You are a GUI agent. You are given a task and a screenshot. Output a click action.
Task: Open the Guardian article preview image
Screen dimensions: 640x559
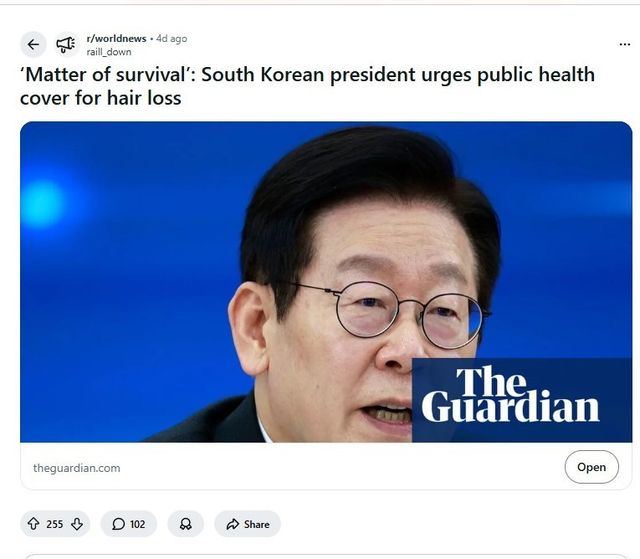326,282
